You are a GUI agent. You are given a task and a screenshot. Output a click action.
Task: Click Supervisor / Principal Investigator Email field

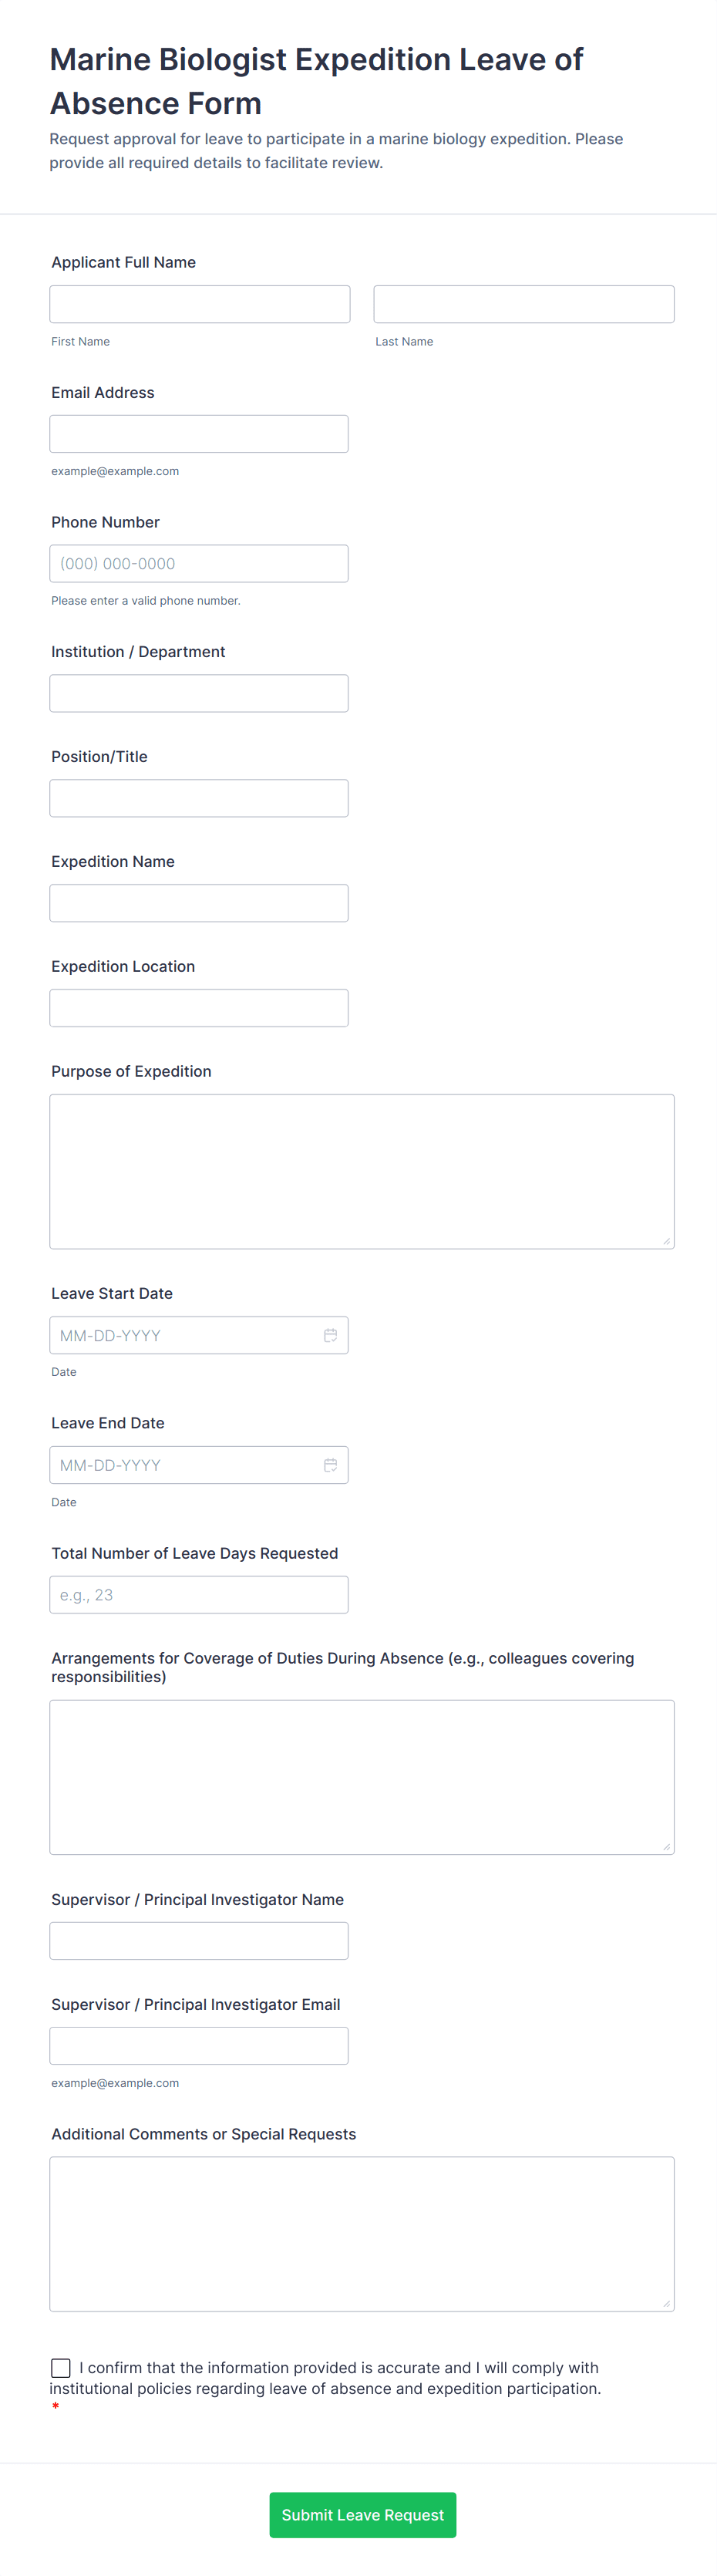coord(199,2046)
